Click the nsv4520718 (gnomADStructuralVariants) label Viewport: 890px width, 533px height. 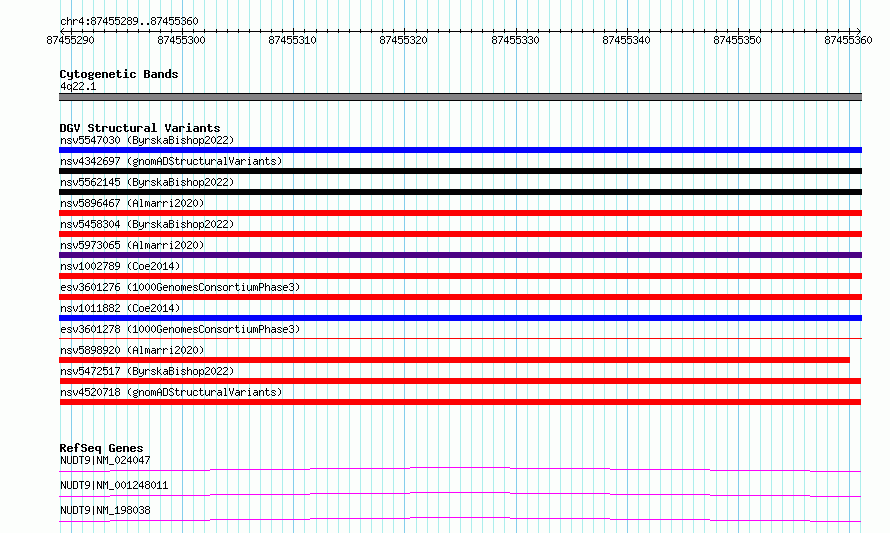(171, 392)
